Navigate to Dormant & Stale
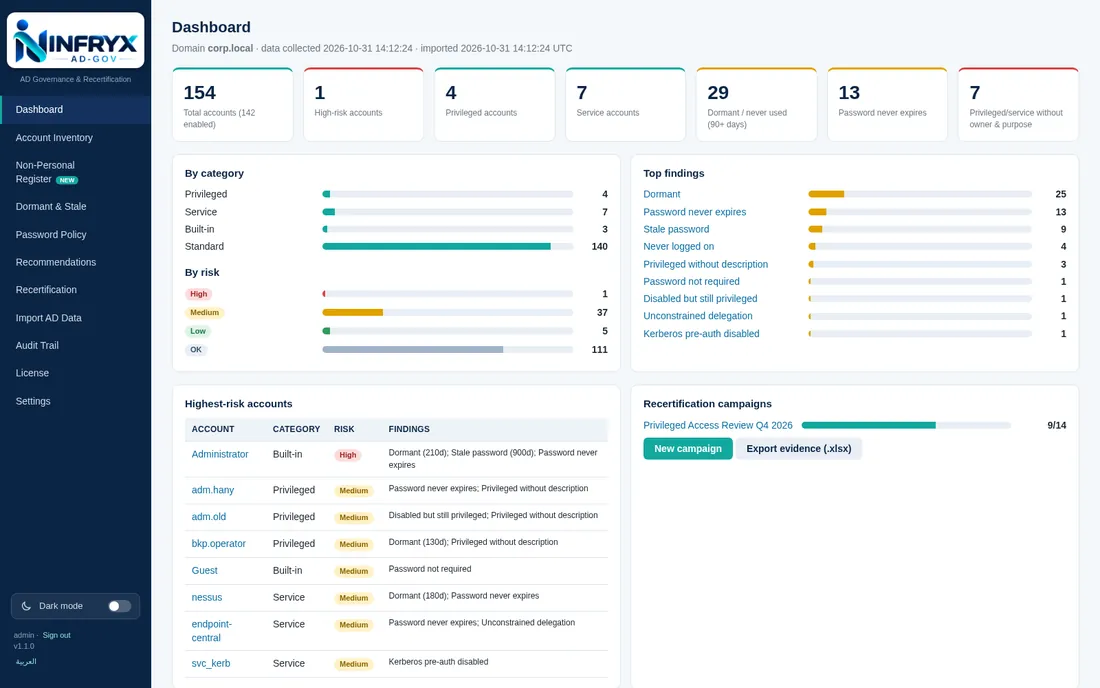The height and width of the screenshot is (688, 1100). point(76,206)
